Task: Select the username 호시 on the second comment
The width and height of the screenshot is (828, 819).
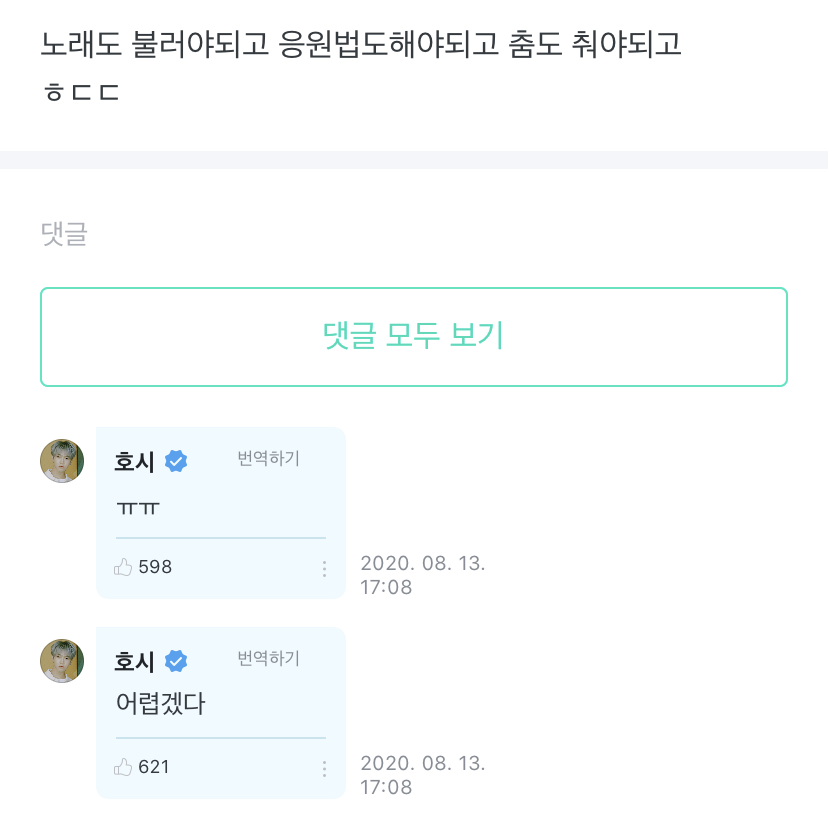Action: point(135,661)
